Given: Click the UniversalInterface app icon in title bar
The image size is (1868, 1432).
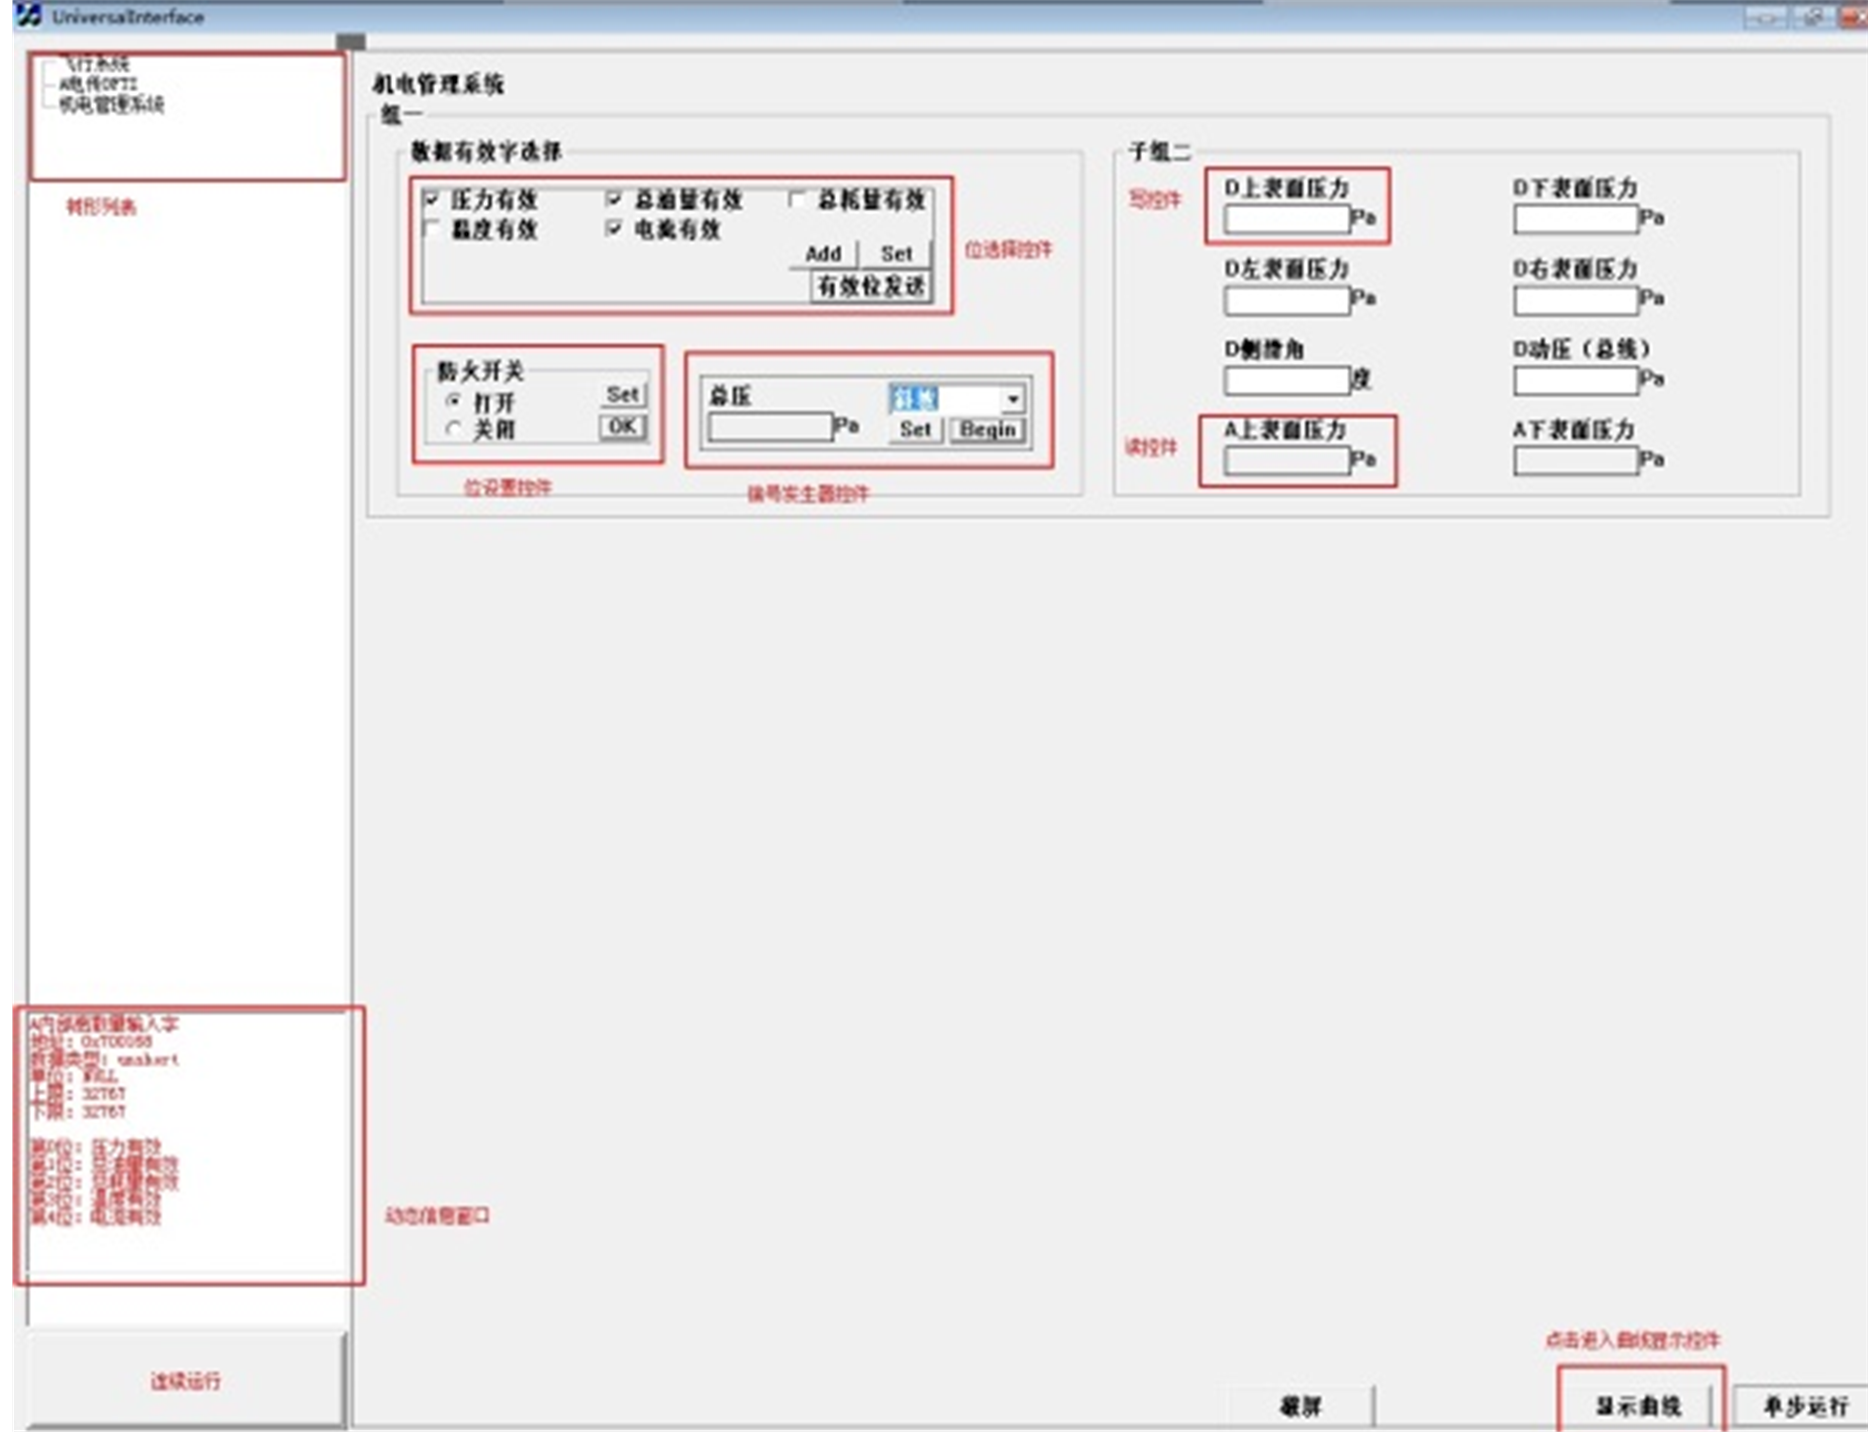Looking at the screenshot, I should 28,15.
